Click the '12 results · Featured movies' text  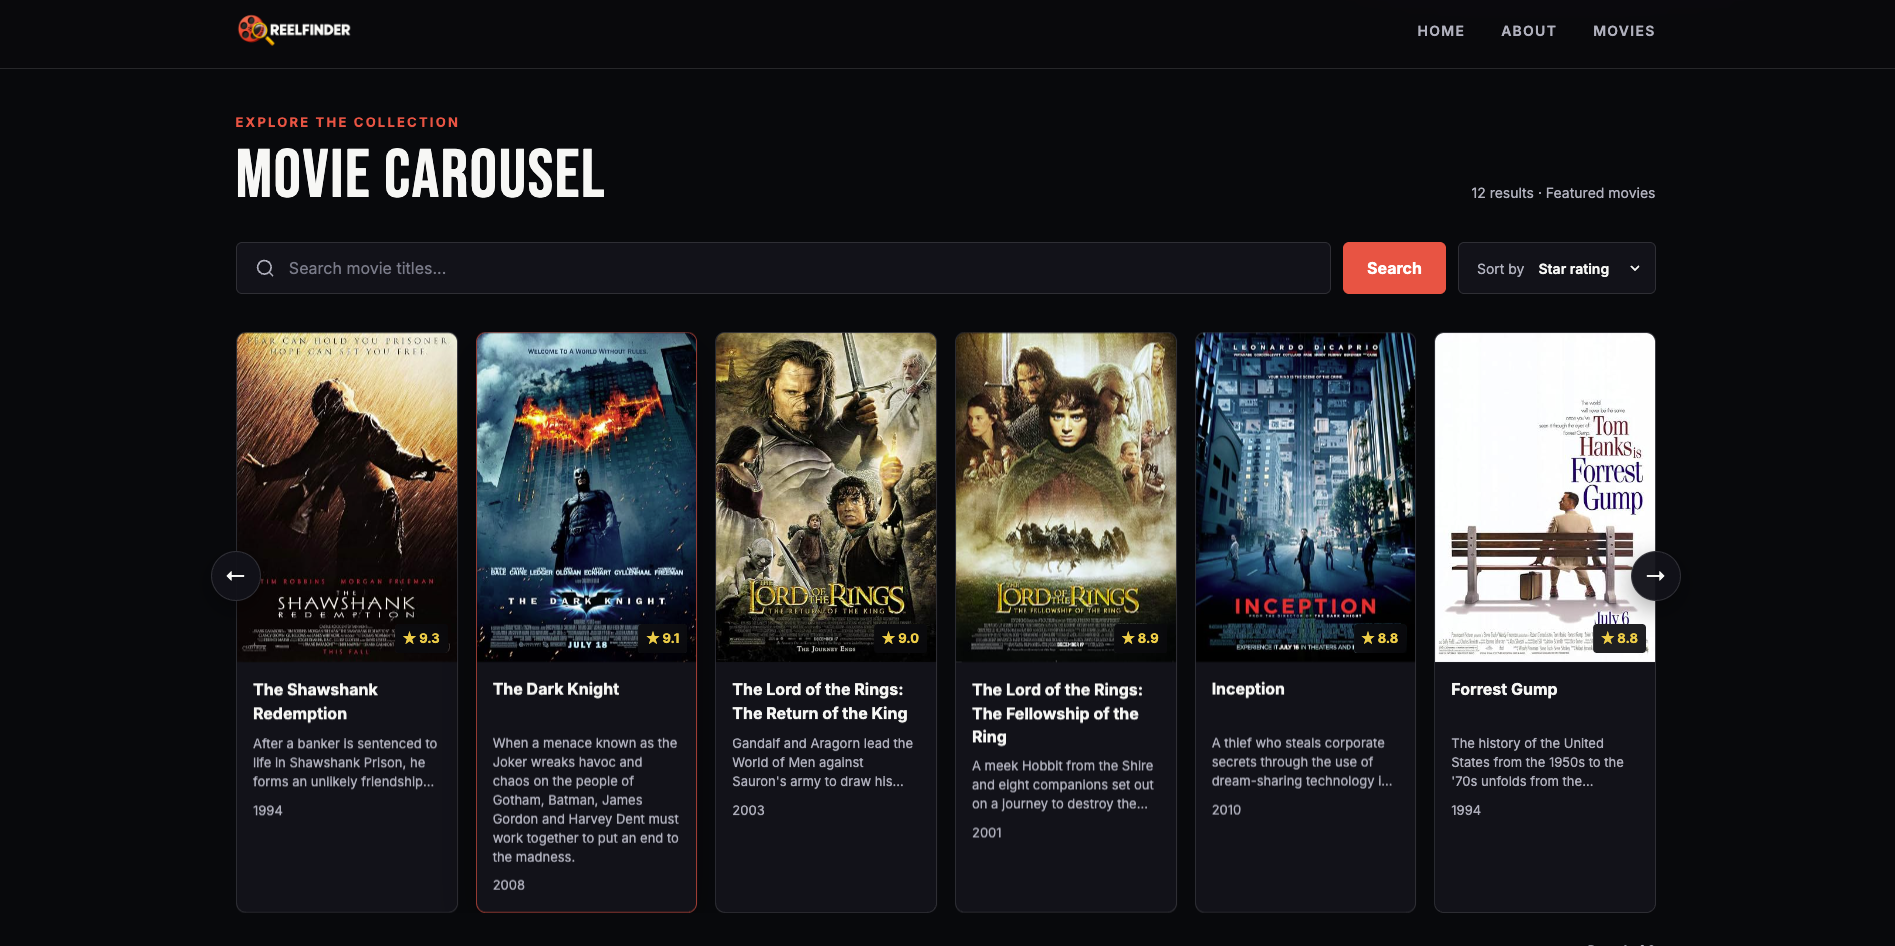point(1563,193)
